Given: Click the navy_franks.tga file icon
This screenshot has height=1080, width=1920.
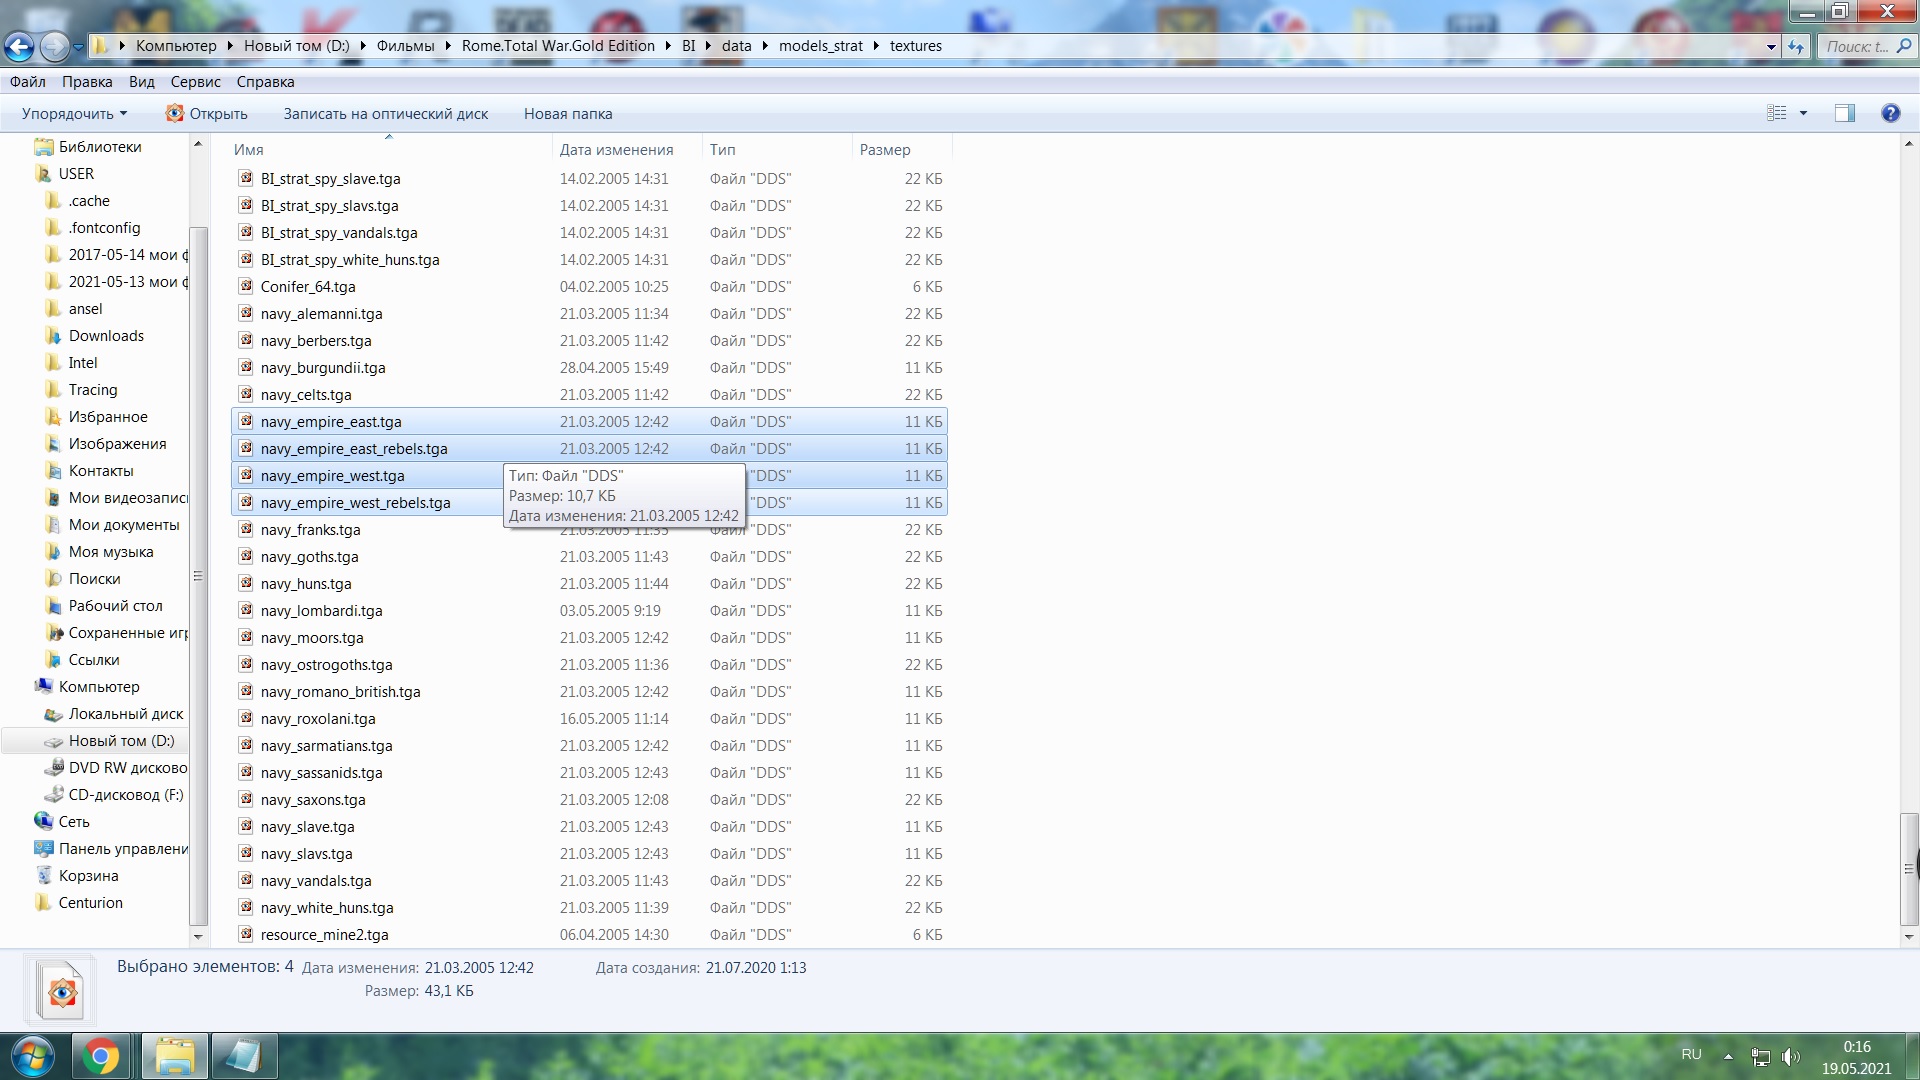Looking at the screenshot, I should (x=246, y=529).
